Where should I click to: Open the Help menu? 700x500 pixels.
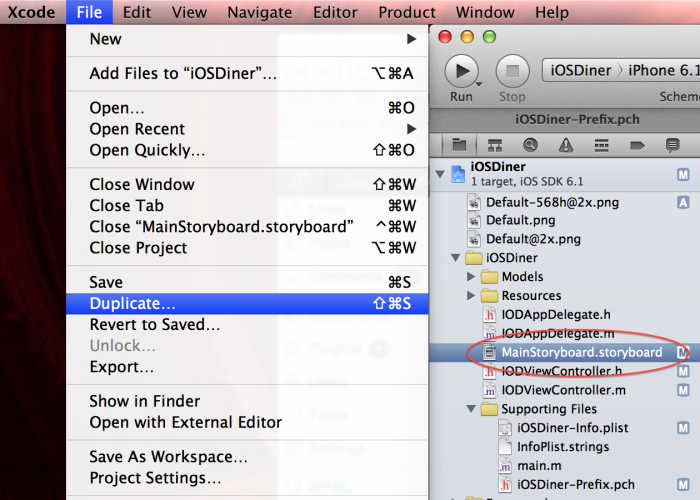[552, 12]
